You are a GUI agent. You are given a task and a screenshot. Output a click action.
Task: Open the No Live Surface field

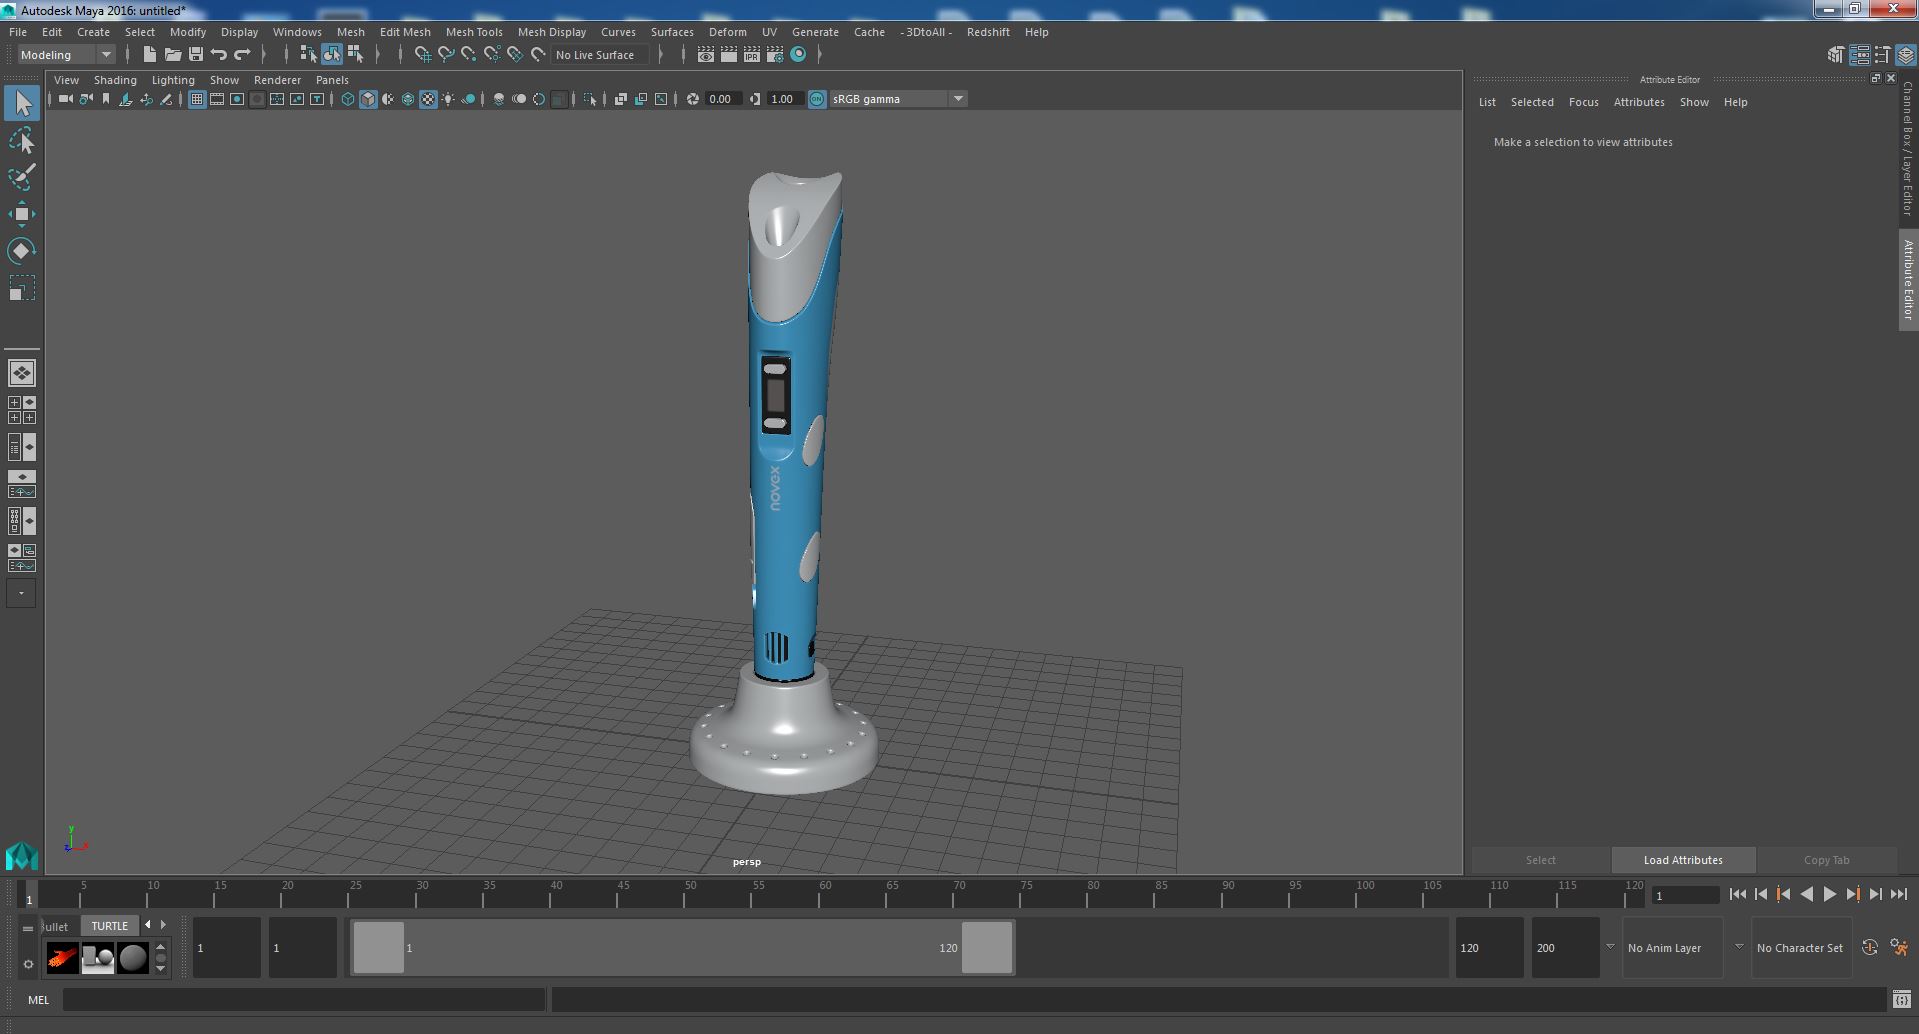[600, 55]
